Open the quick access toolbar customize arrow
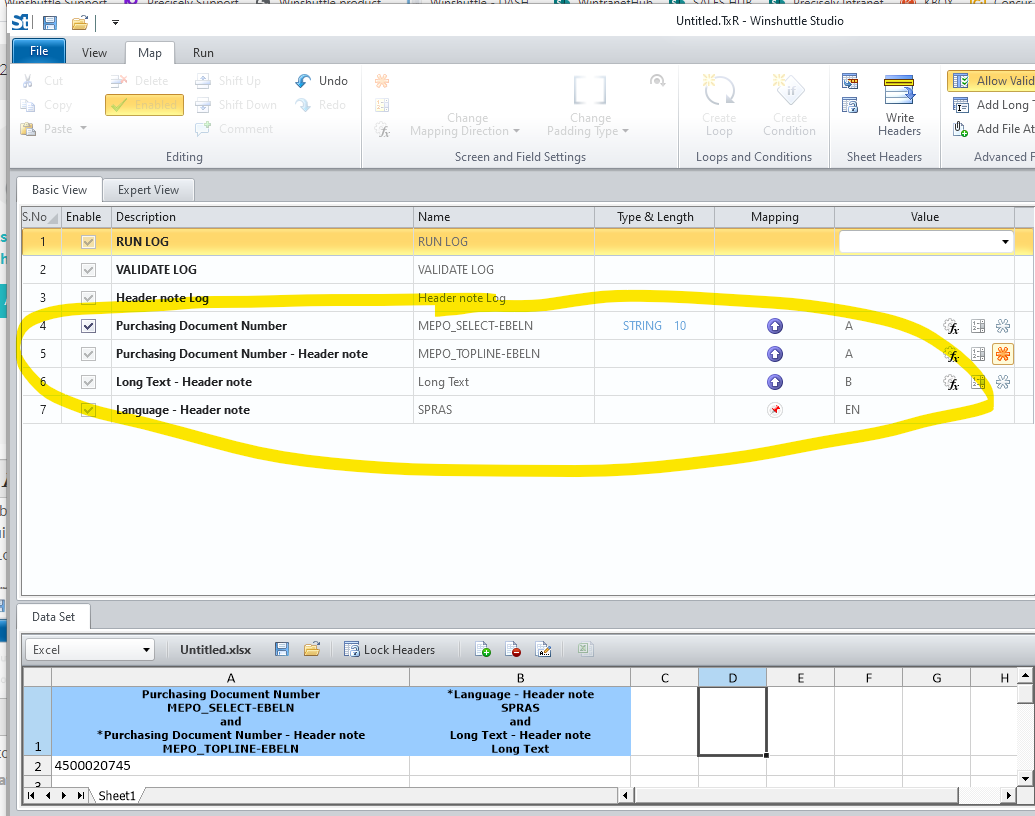The height and width of the screenshot is (816, 1035). [x=115, y=22]
